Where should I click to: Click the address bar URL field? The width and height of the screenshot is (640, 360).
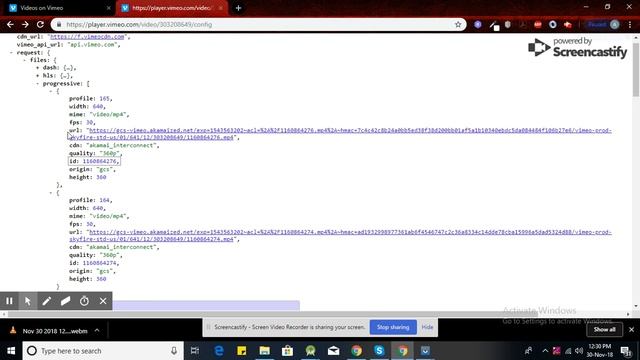[257, 24]
